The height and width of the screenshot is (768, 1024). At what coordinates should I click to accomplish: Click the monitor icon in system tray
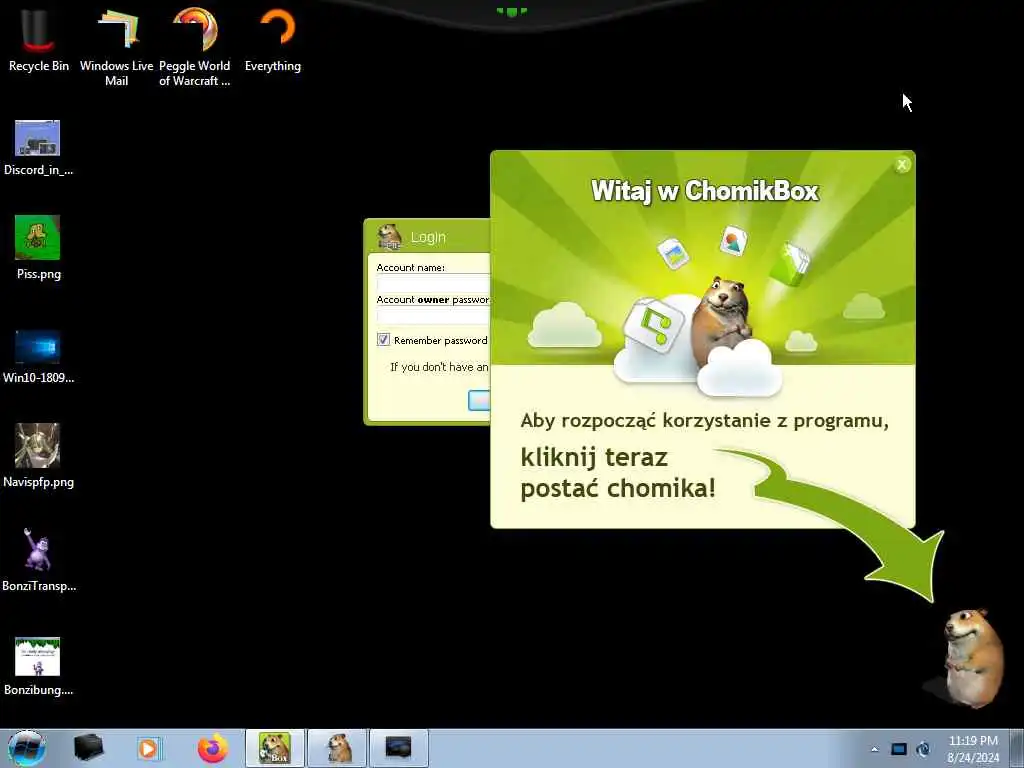click(x=899, y=749)
